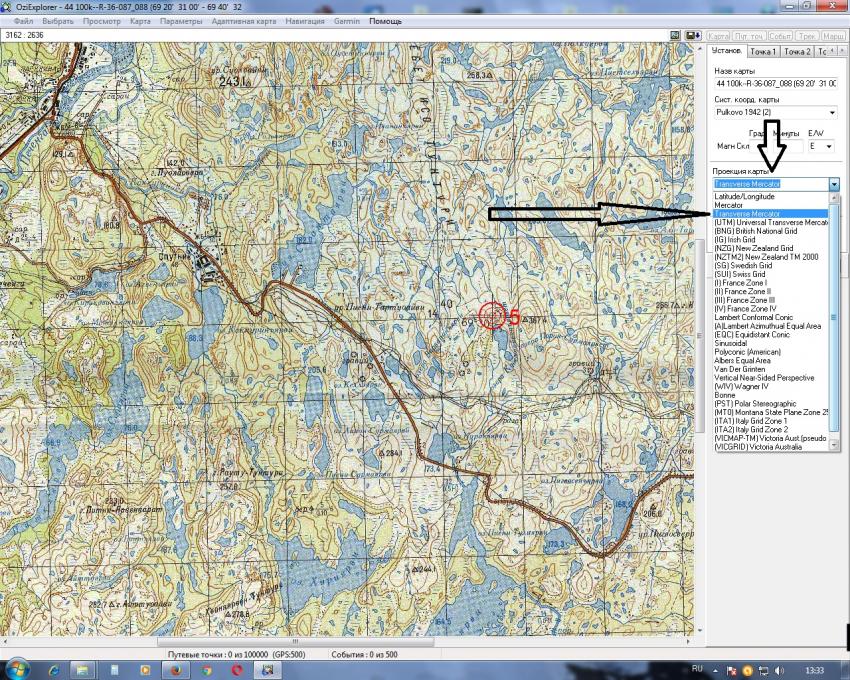Open Internet Explorer from the taskbar
Image resolution: width=850 pixels, height=680 pixels.
[52, 667]
